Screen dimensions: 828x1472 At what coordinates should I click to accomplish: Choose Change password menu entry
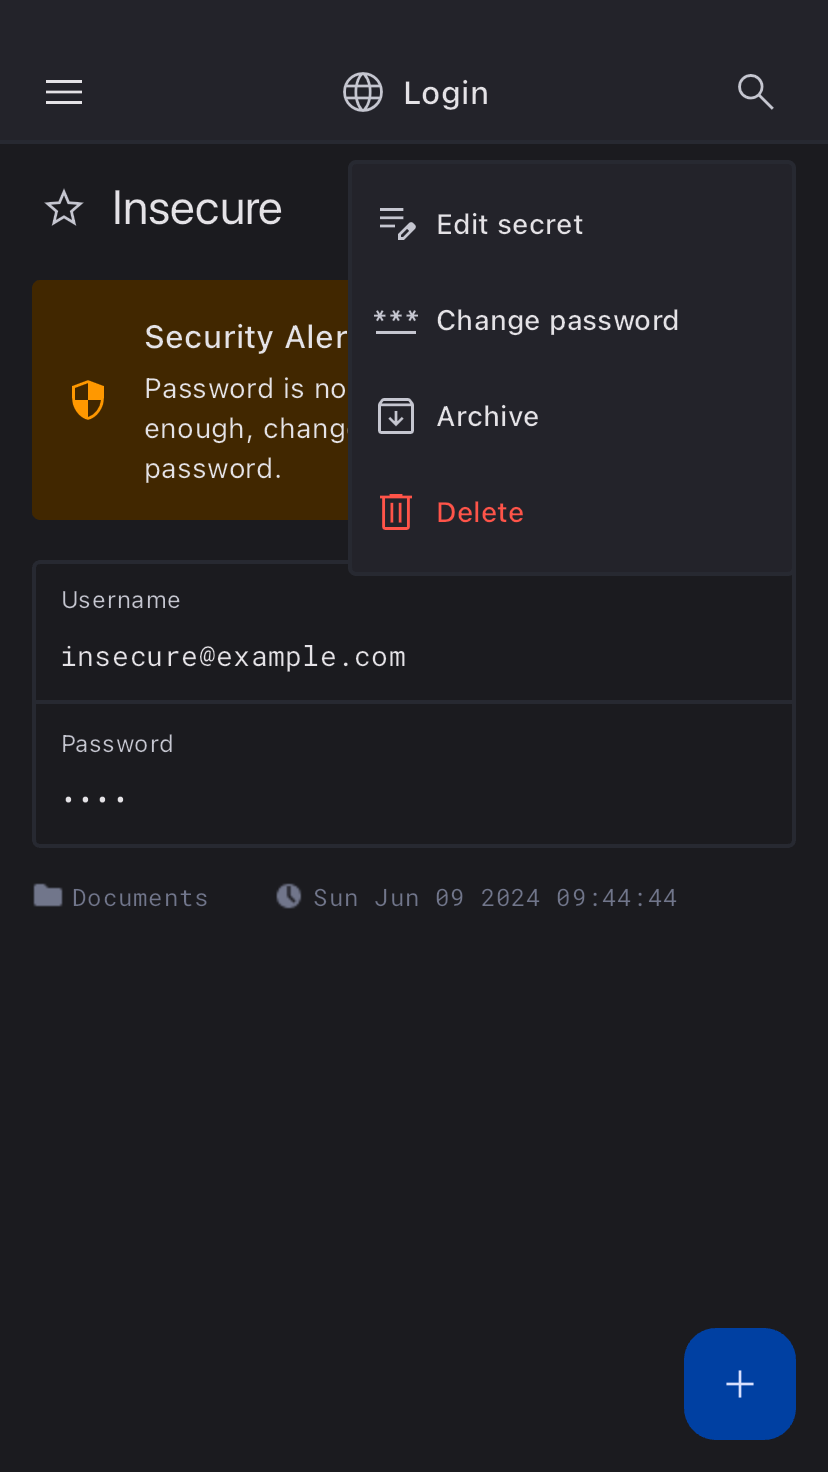coord(557,320)
